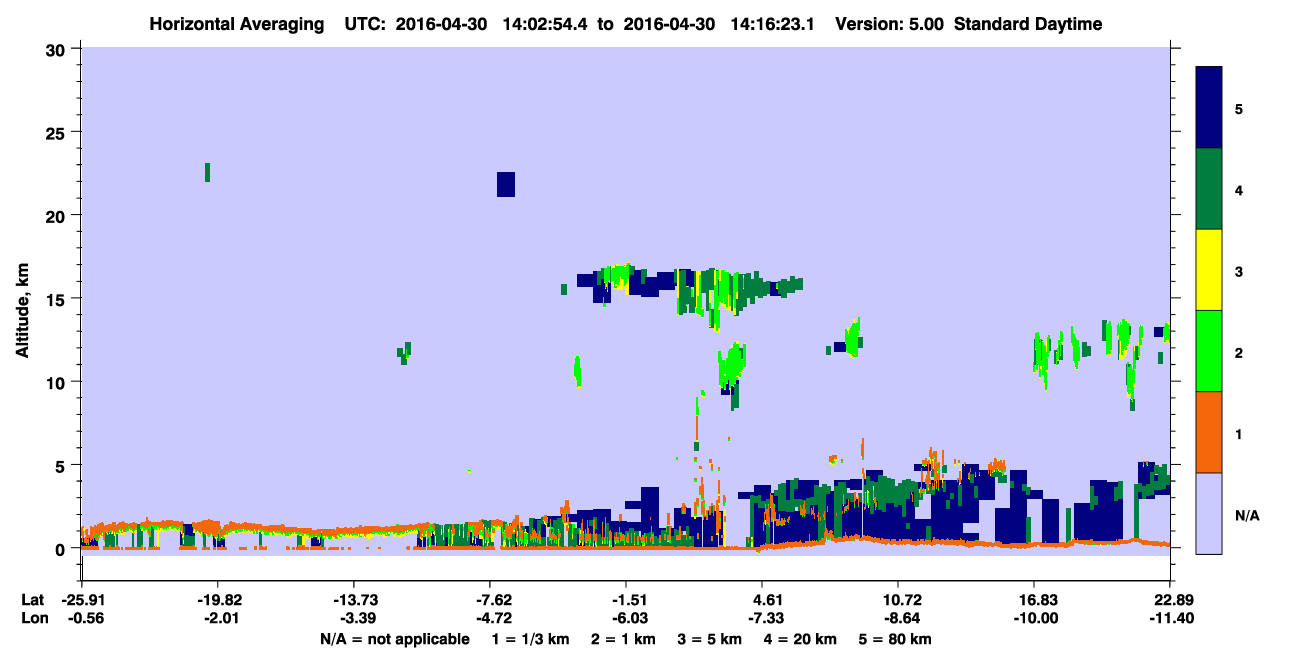This screenshot has width=1300, height=667.
Task: Click the longitude value -11.40
Action: pos(1170,618)
